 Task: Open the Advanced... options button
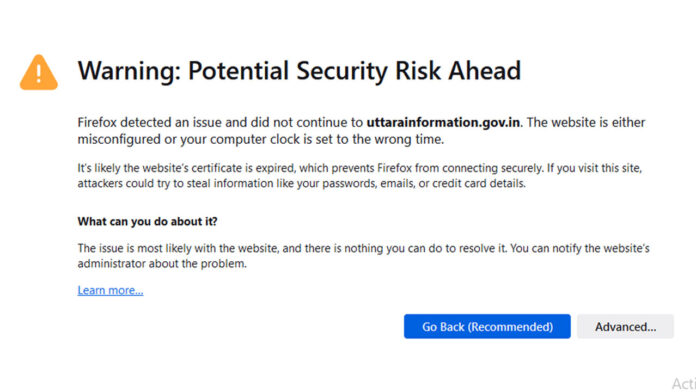click(625, 326)
